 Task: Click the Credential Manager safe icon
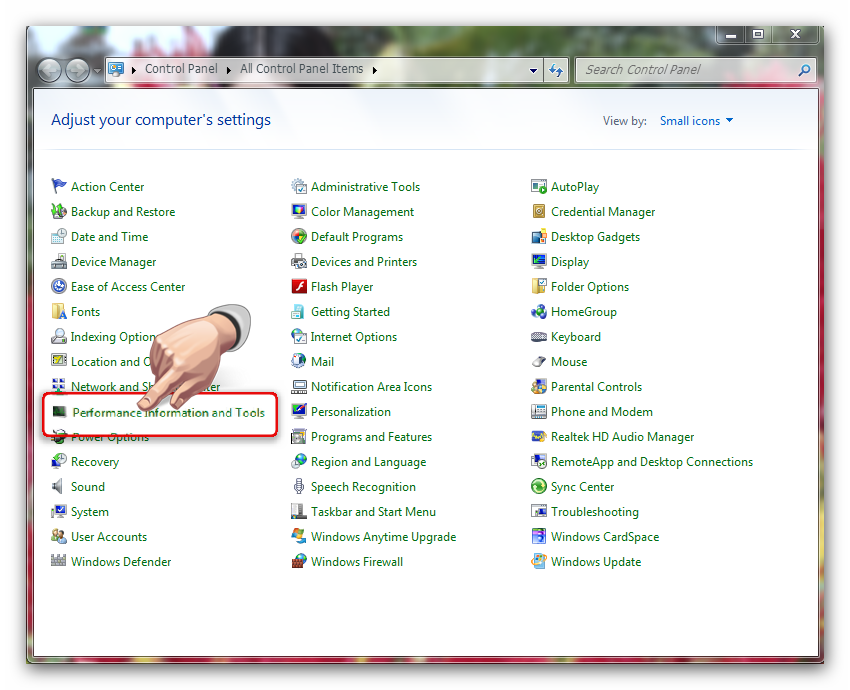tap(539, 211)
